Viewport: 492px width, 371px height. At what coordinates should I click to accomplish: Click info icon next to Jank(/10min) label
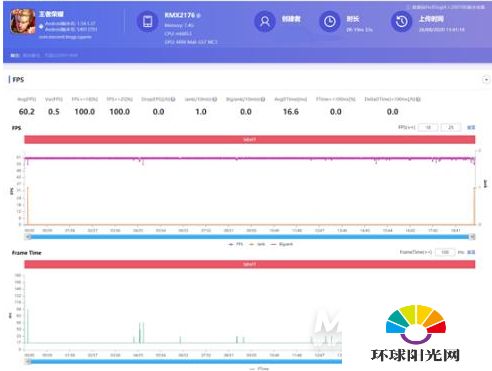(215, 99)
